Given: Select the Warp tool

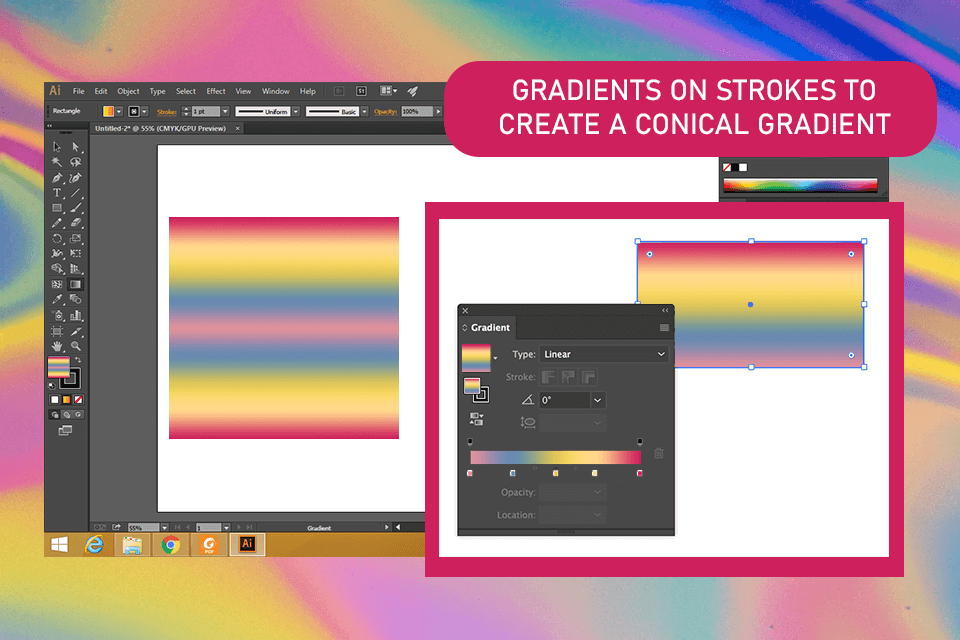Looking at the screenshot, I should (x=57, y=254).
